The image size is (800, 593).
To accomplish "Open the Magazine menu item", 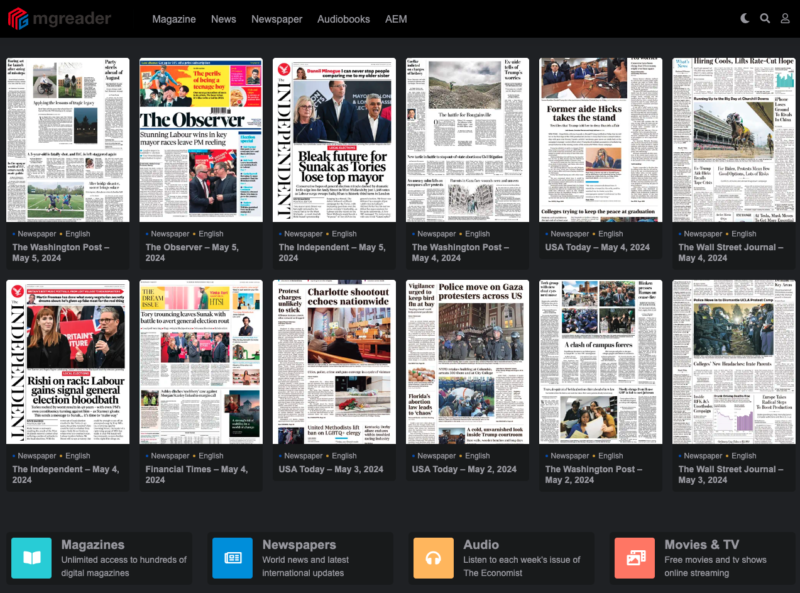I will [x=174, y=19].
